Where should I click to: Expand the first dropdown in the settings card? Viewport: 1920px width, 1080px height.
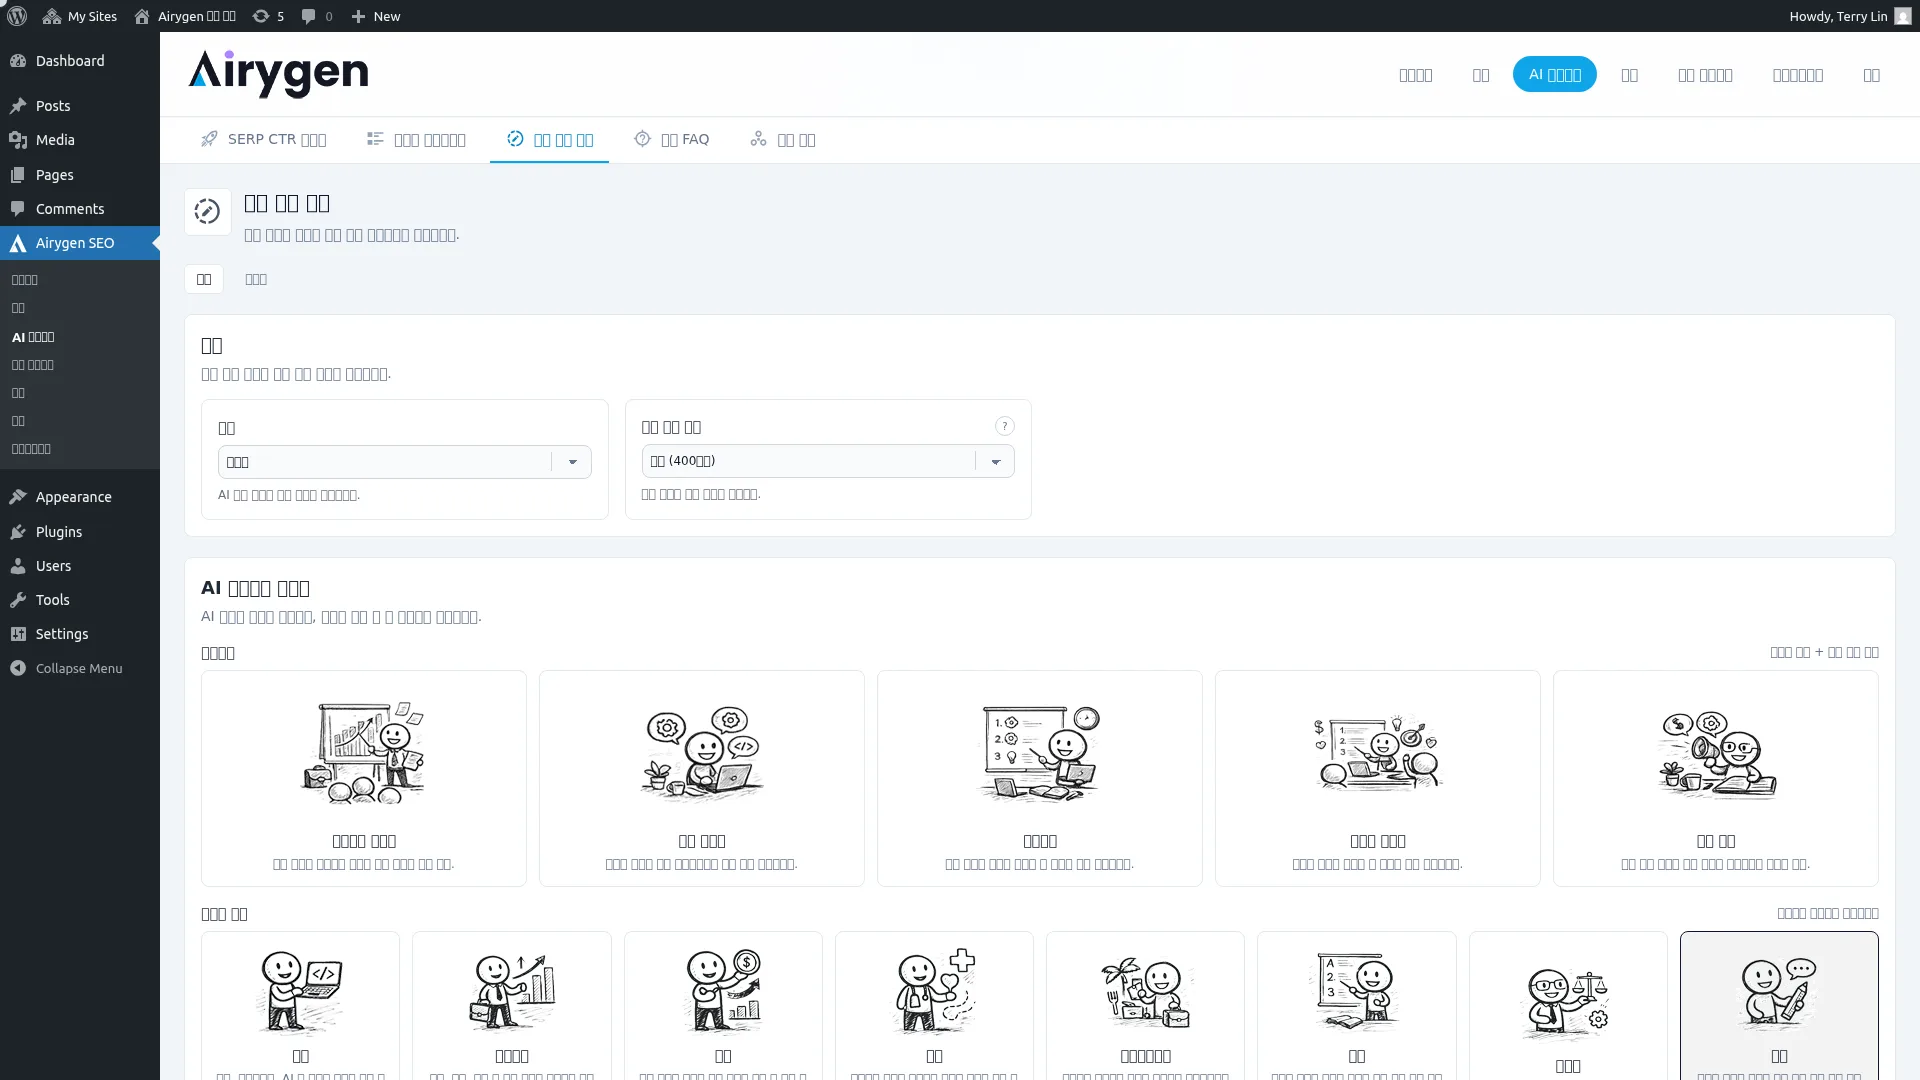pyautogui.click(x=404, y=462)
